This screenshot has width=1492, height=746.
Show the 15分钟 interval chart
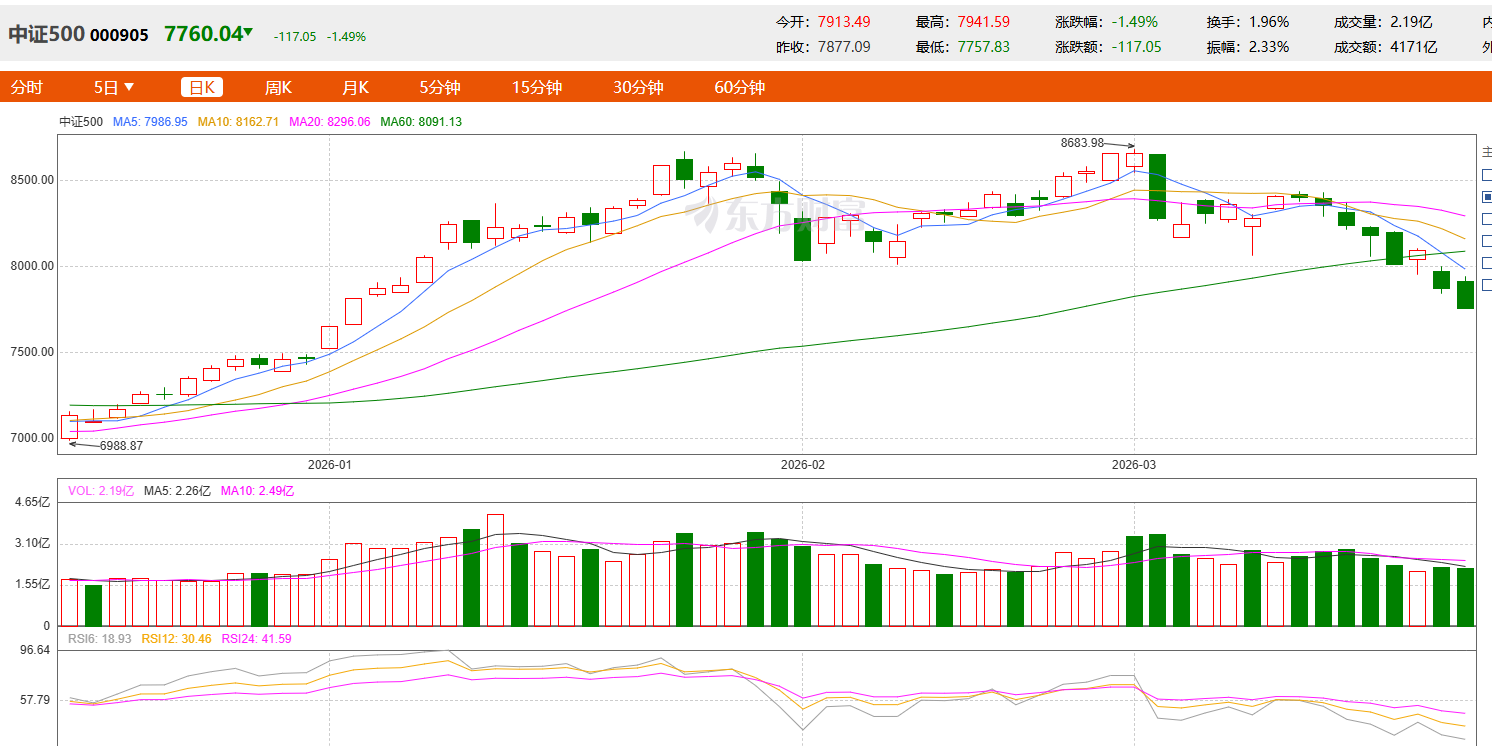[537, 88]
